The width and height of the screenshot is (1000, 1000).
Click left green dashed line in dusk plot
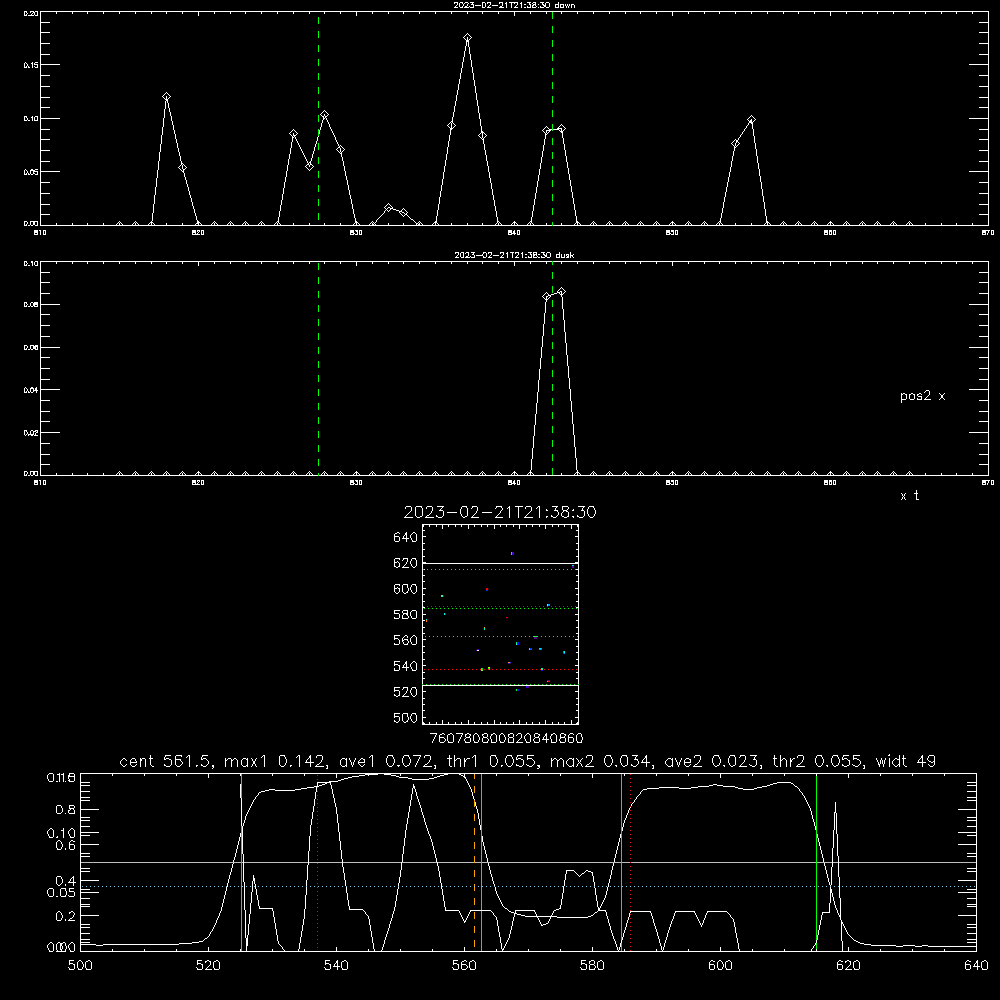[318, 368]
